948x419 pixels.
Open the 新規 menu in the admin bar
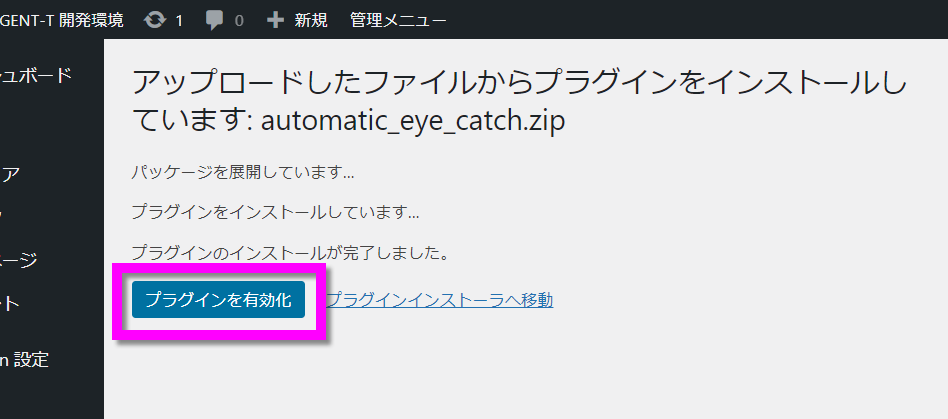pos(310,20)
